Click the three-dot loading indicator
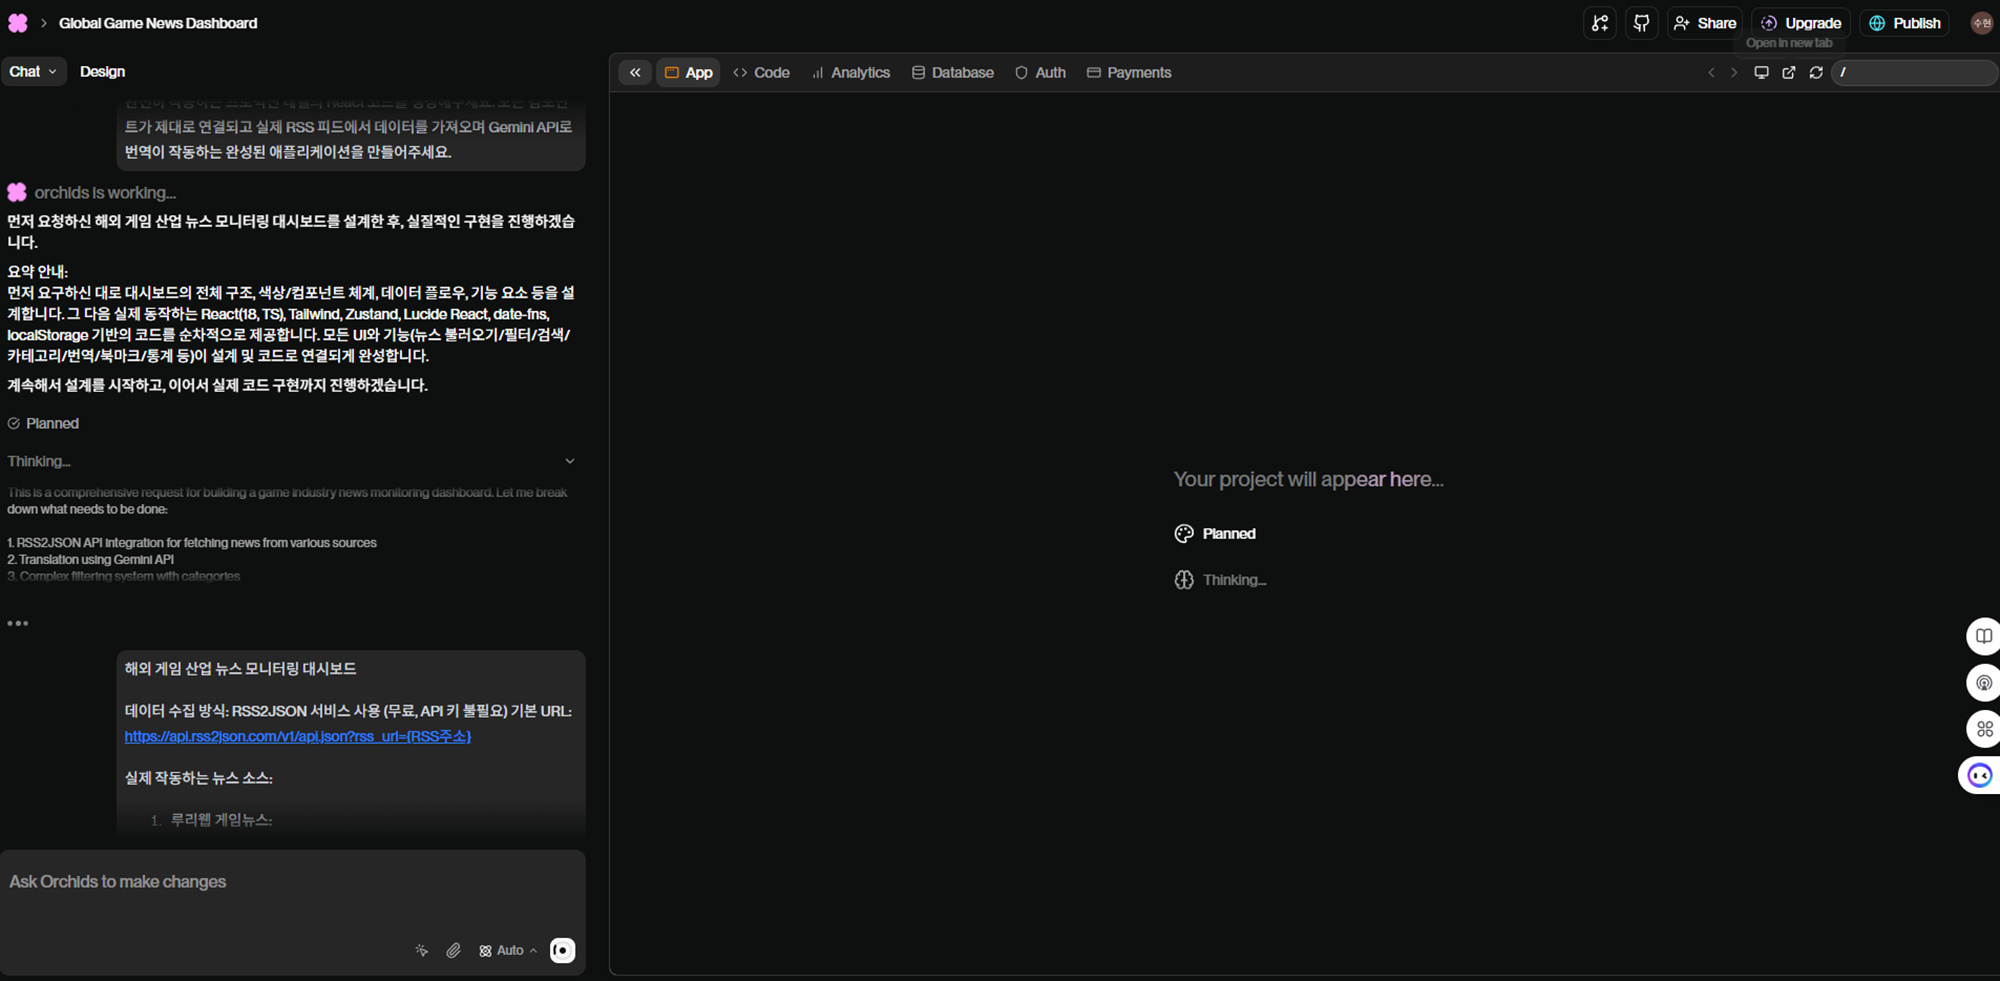 click(x=18, y=623)
